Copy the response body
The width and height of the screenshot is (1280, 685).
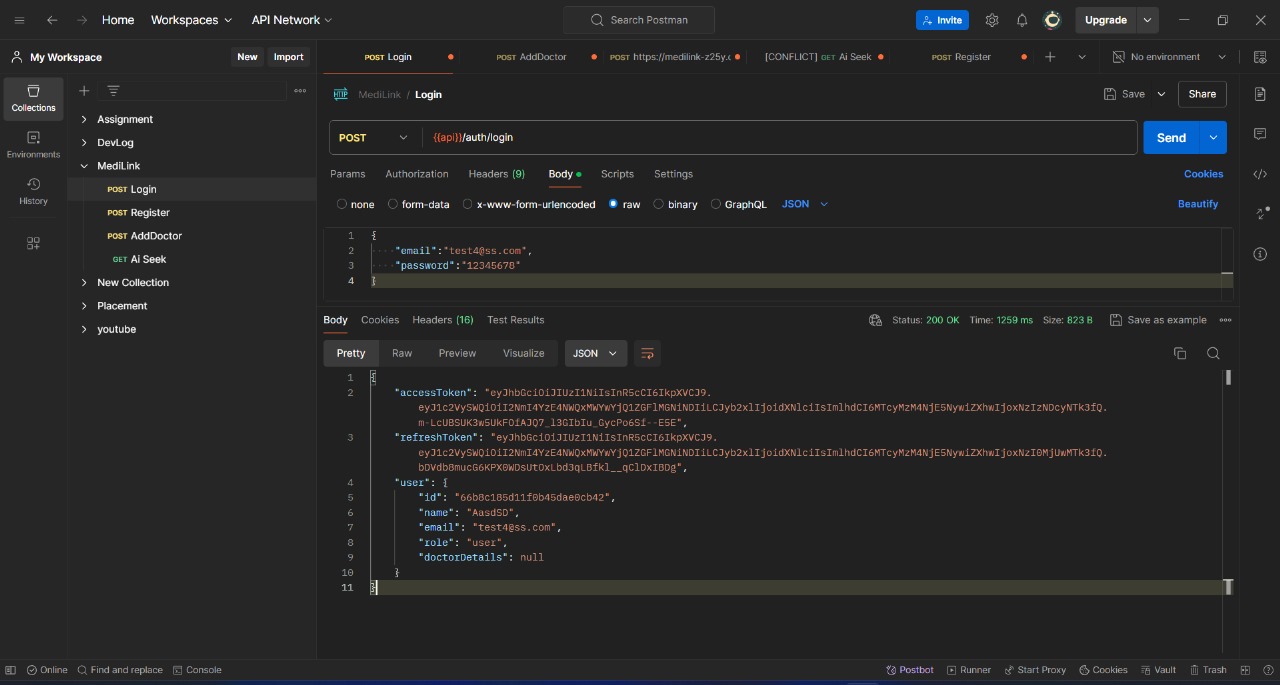1180,353
